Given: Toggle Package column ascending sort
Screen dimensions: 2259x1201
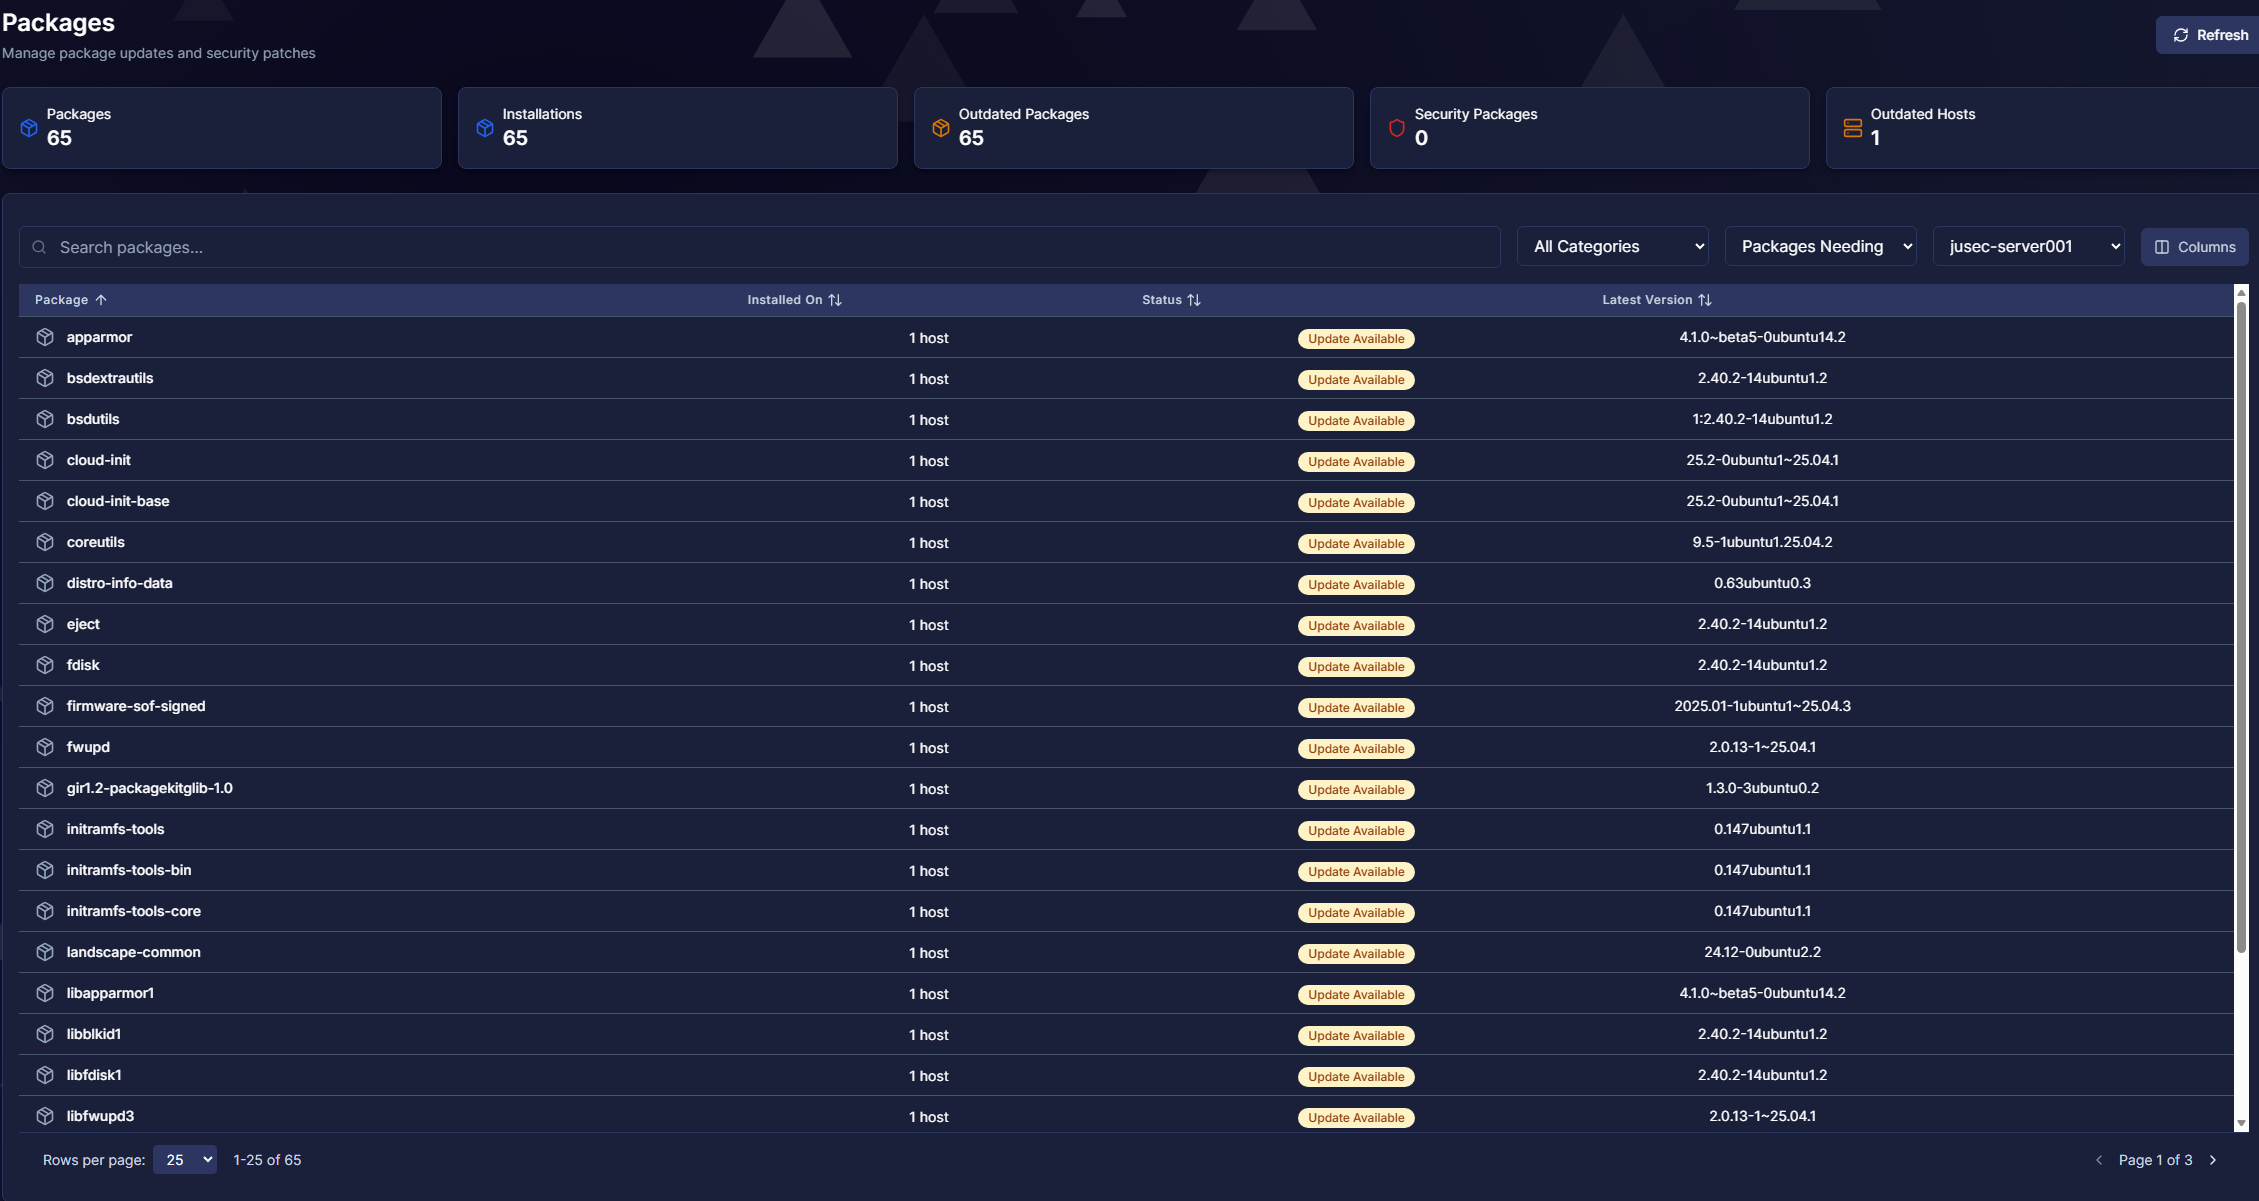Looking at the screenshot, I should pos(101,300).
